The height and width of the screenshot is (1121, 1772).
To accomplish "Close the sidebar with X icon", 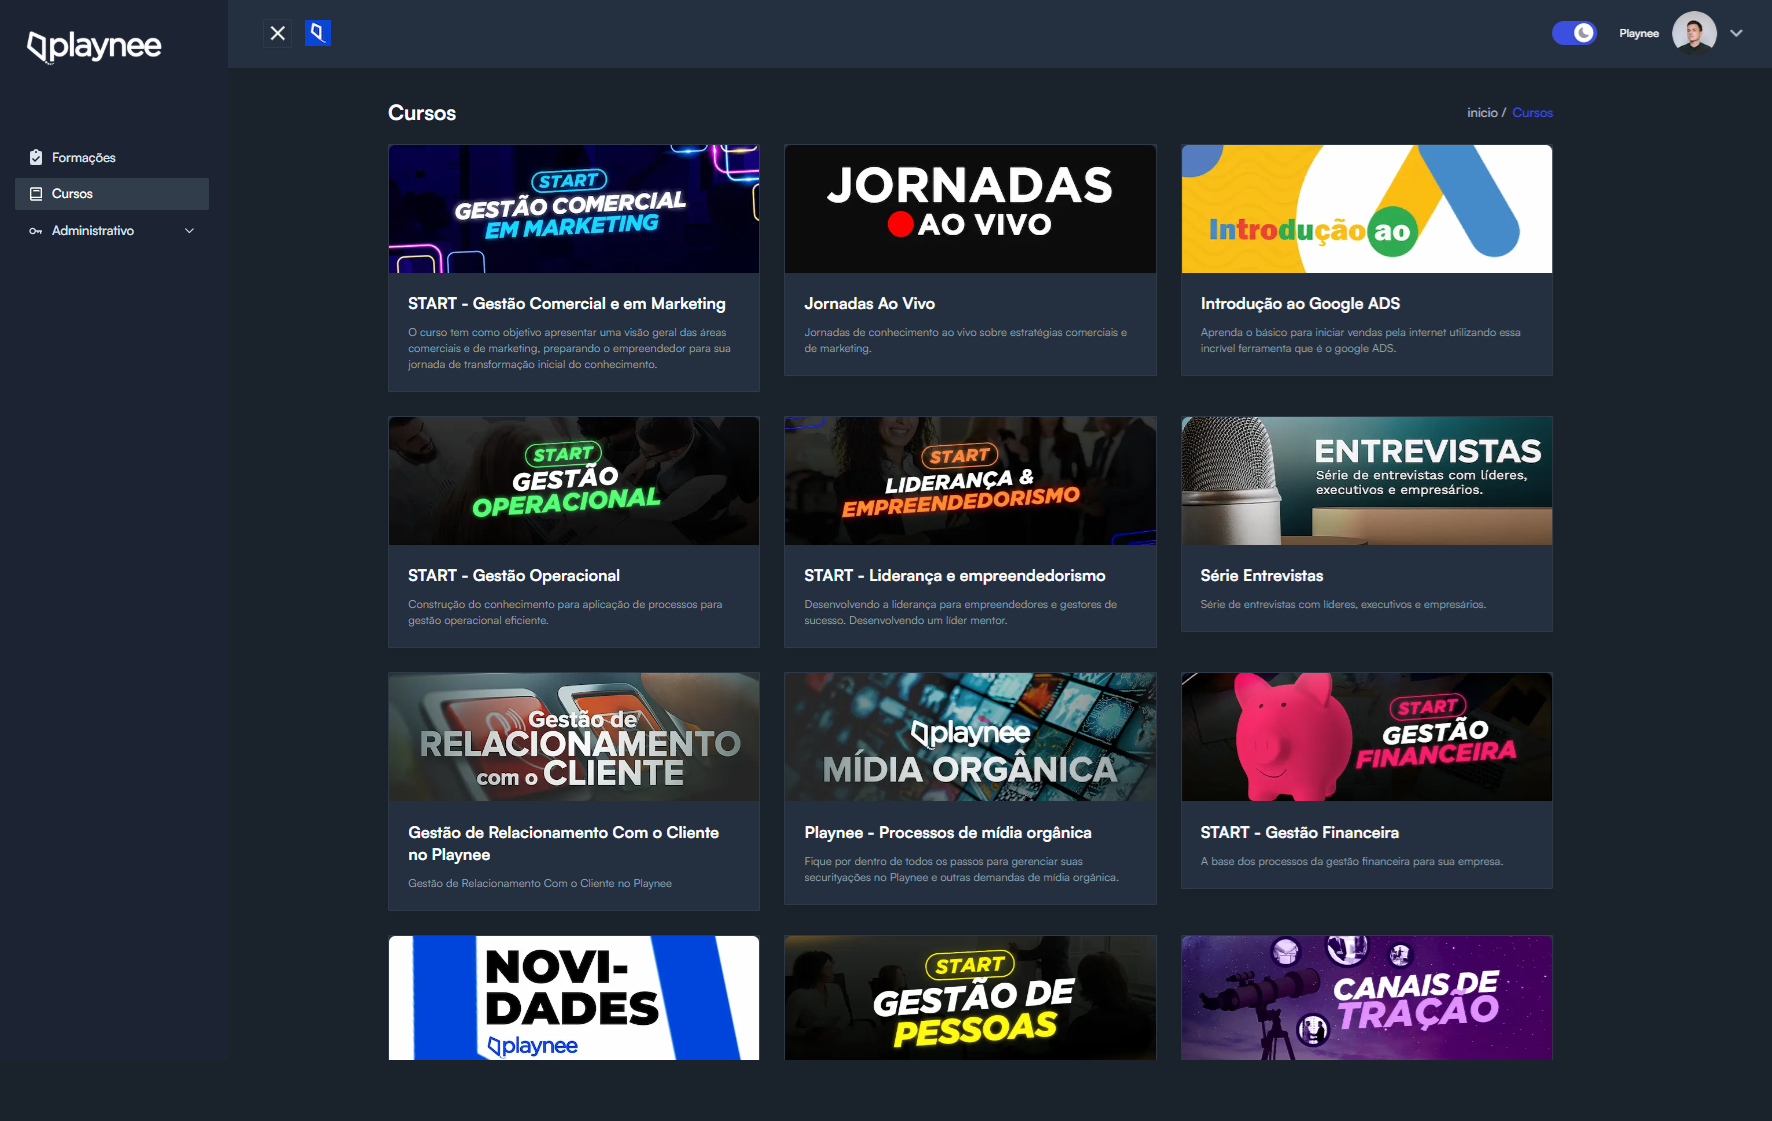I will (x=278, y=33).
